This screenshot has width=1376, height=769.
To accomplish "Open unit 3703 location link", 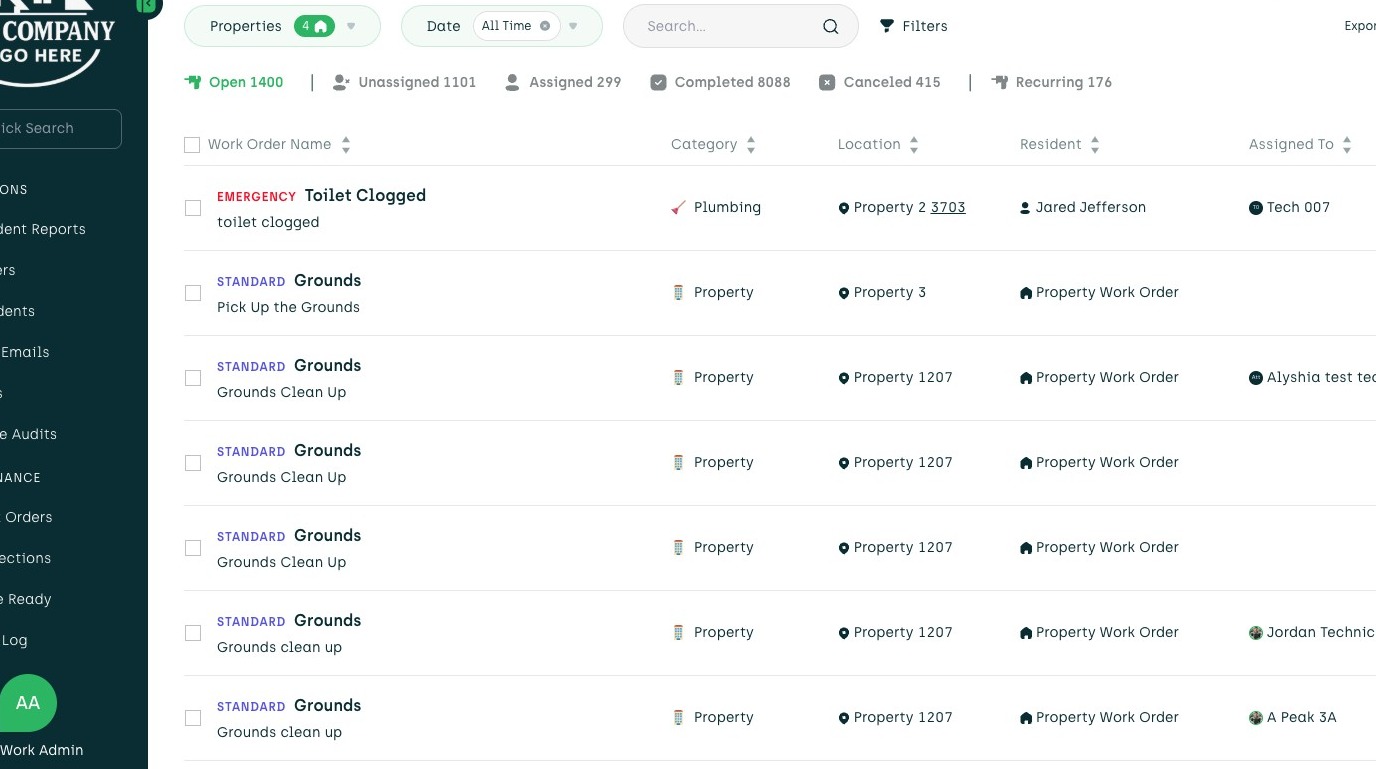I will [948, 208].
